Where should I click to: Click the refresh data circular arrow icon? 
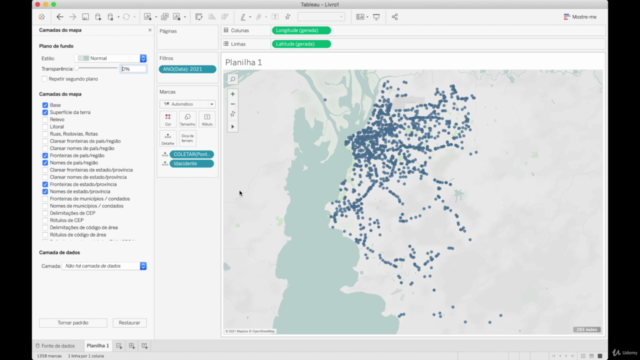(x=126, y=17)
